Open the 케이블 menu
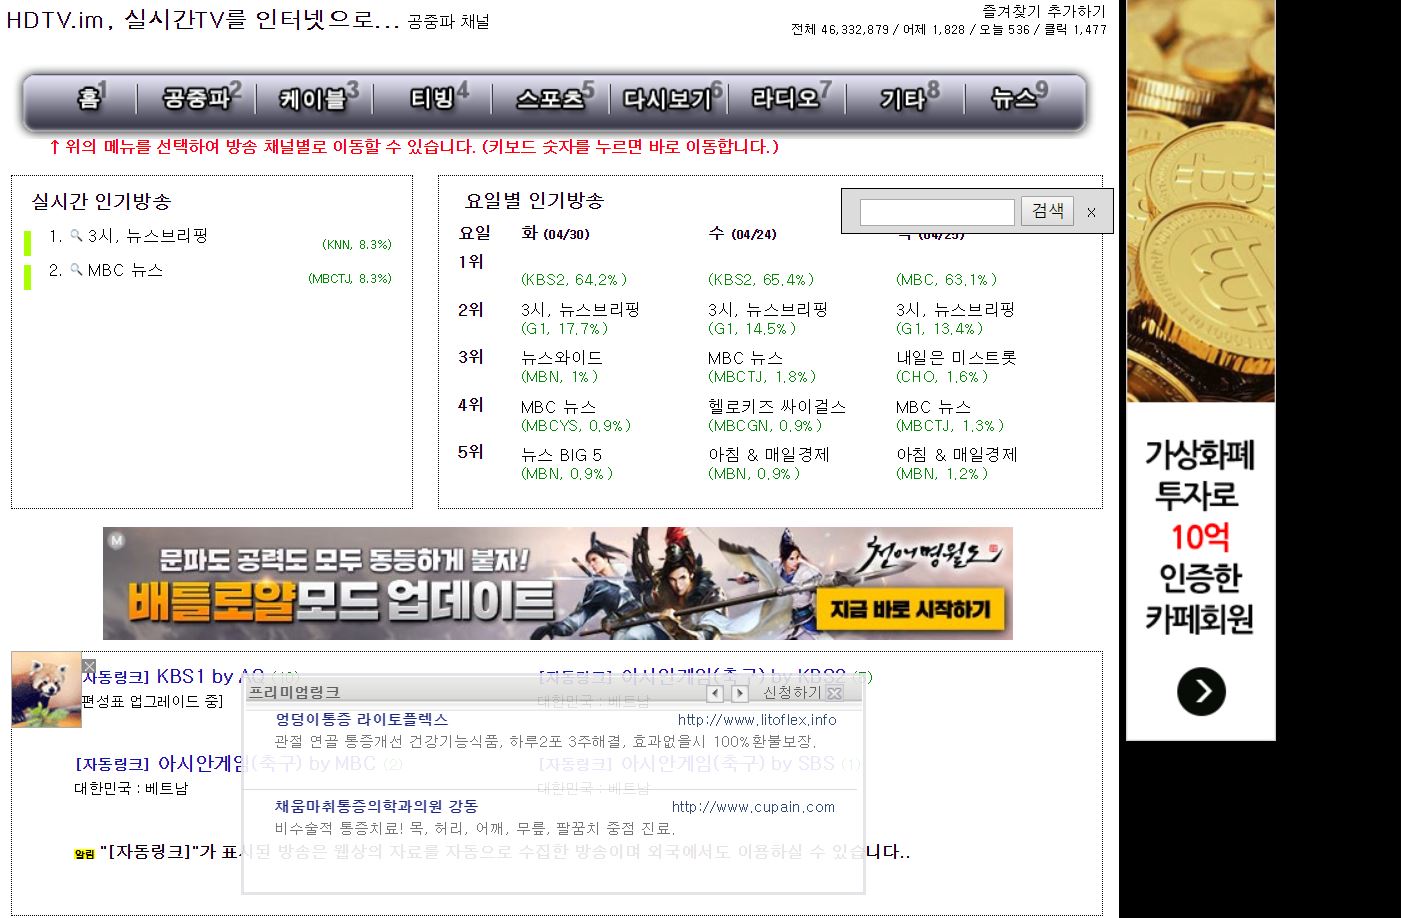Viewport: 1401px width, 918px height. coord(319,98)
